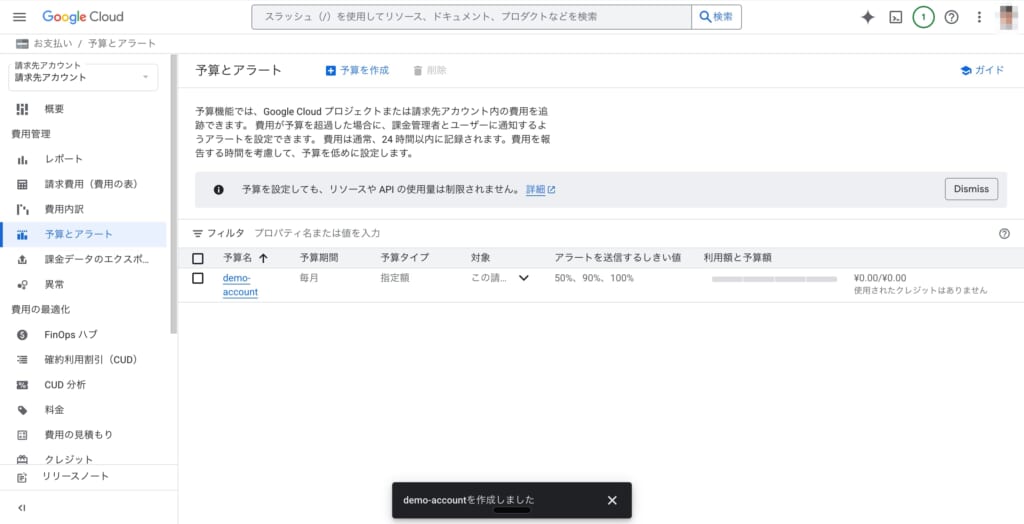Open 費用の見積もり in the sidebar
The height and width of the screenshot is (524, 1024).
tap(84, 434)
